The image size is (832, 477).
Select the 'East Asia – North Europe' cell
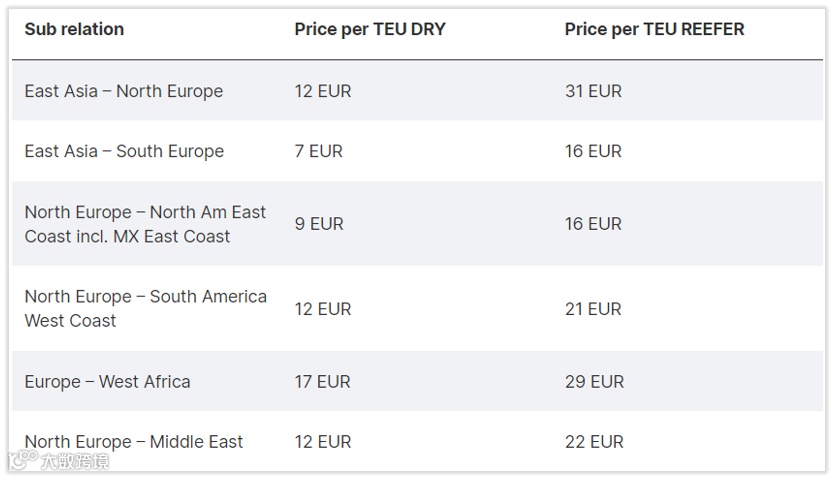124,91
